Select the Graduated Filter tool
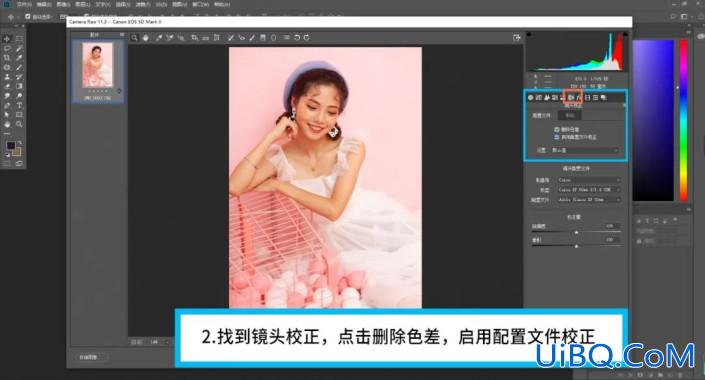705x380 pixels. tap(263, 38)
